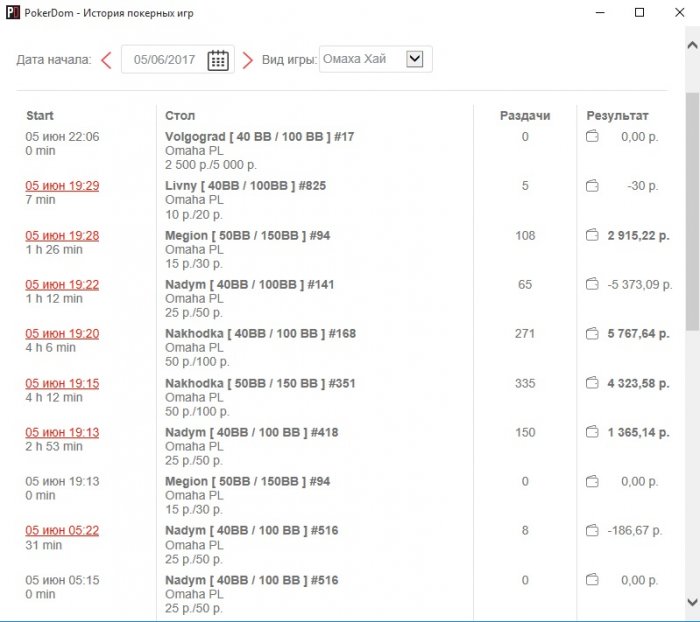The width and height of the screenshot is (700, 622).
Task: Click wallet icon beside 4 323,58 result
Action: pyautogui.click(x=592, y=383)
